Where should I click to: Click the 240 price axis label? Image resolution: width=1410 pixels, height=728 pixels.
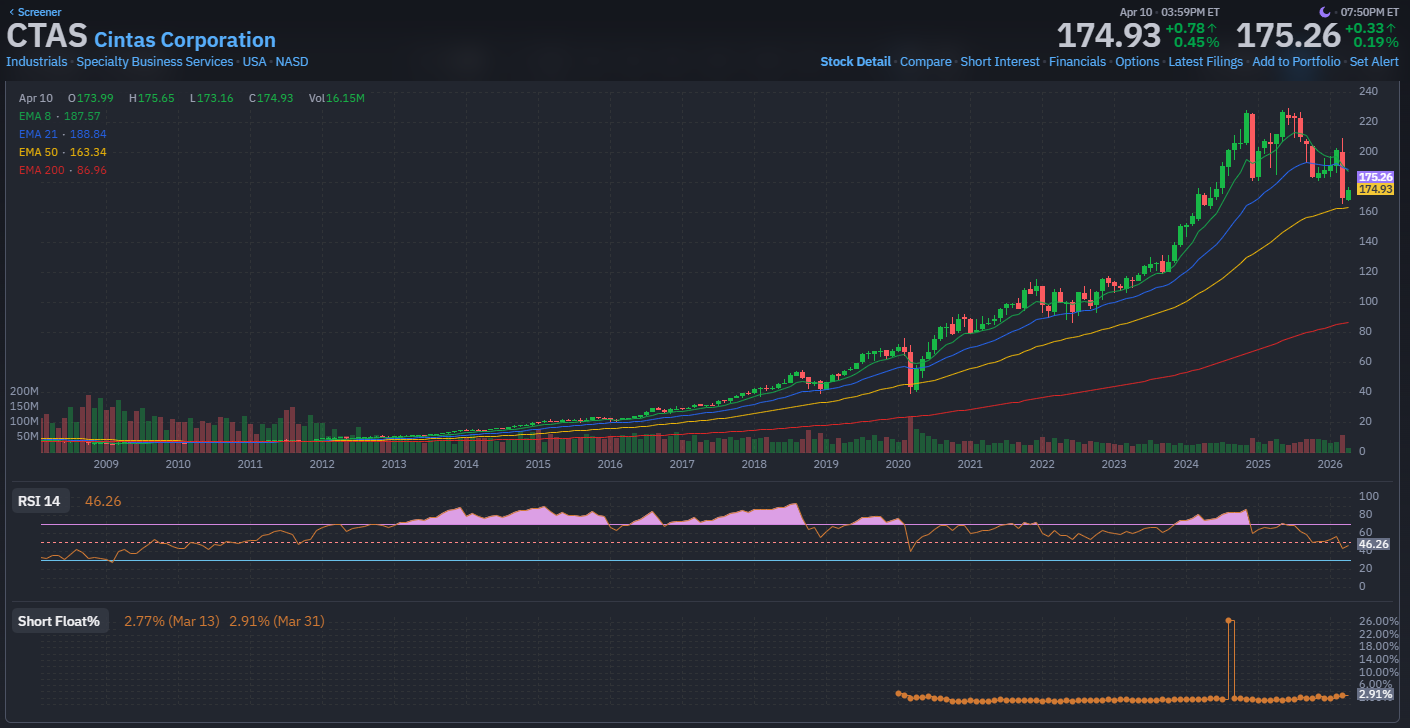coord(1368,91)
